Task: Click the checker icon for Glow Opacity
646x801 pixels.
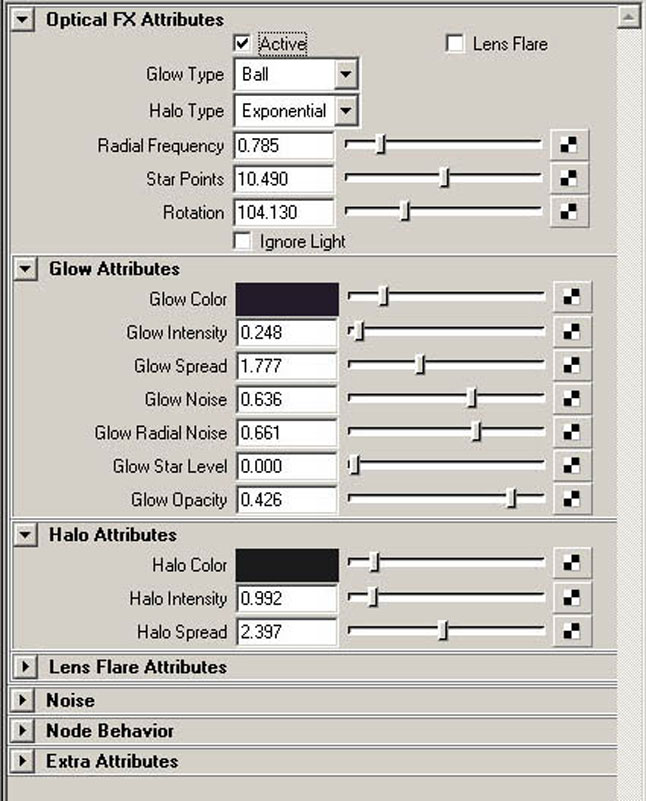Action: click(x=572, y=499)
